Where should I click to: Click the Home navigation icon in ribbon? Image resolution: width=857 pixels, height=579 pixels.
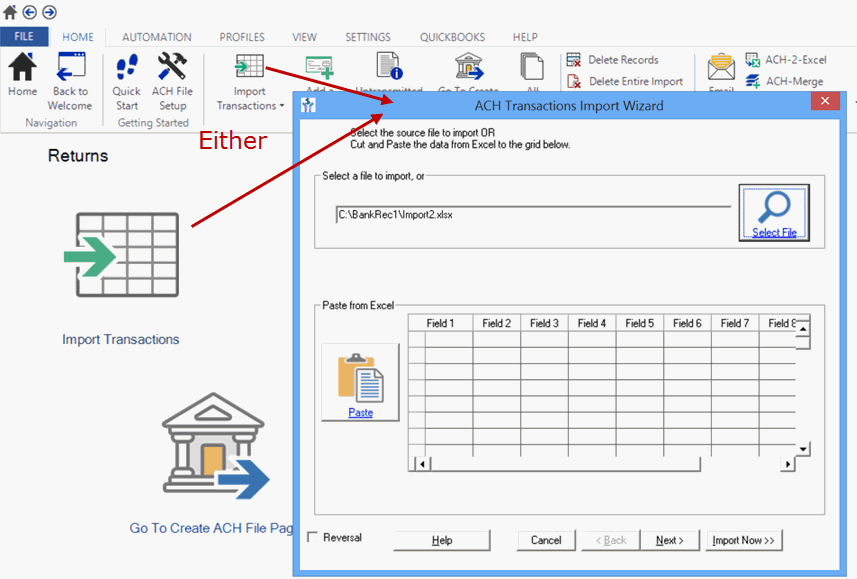pyautogui.click(x=22, y=69)
